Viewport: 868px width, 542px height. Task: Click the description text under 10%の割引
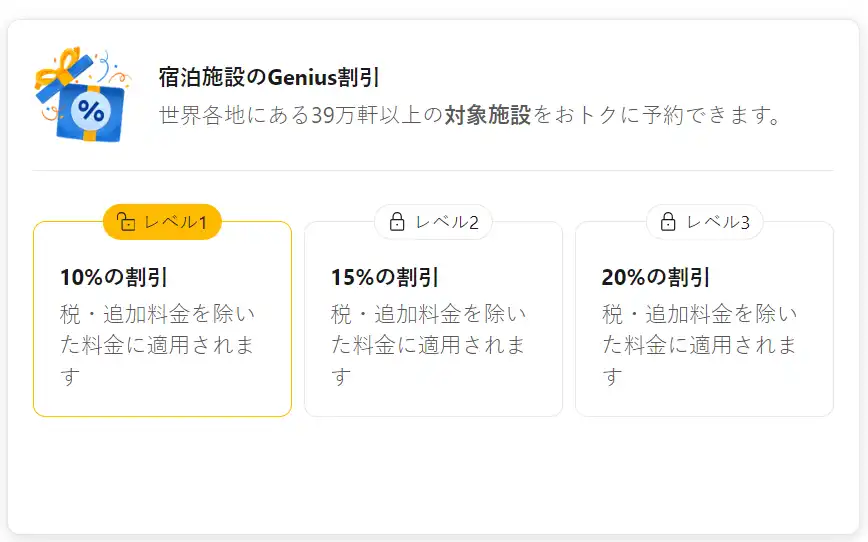tap(157, 345)
